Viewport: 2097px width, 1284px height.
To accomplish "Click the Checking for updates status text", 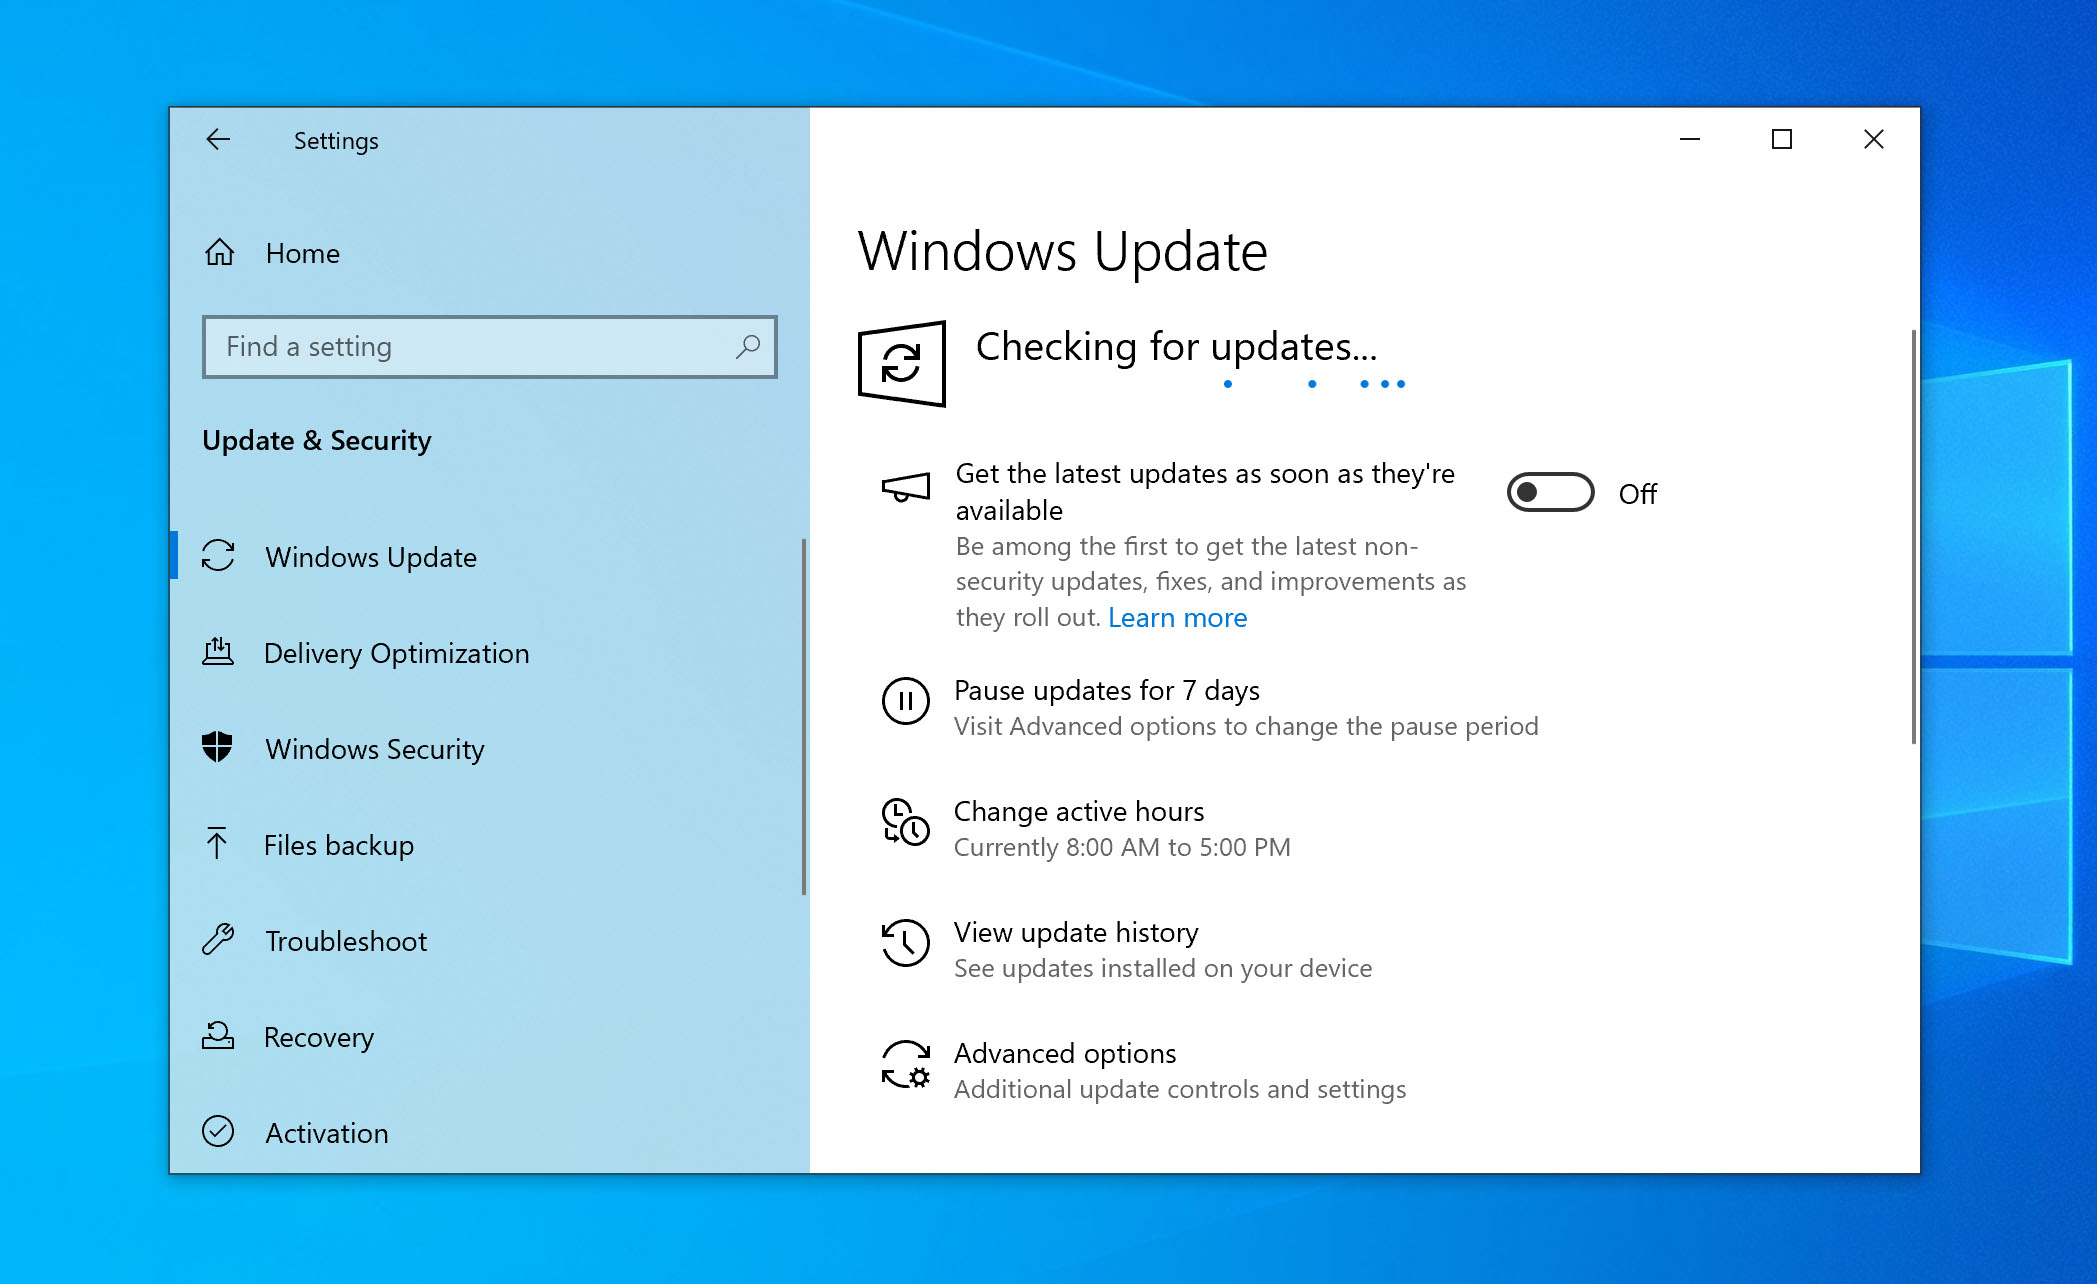I will [1176, 346].
